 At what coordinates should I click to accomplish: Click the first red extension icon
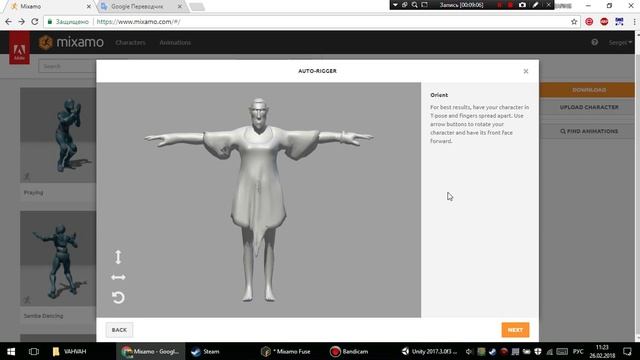589,22
